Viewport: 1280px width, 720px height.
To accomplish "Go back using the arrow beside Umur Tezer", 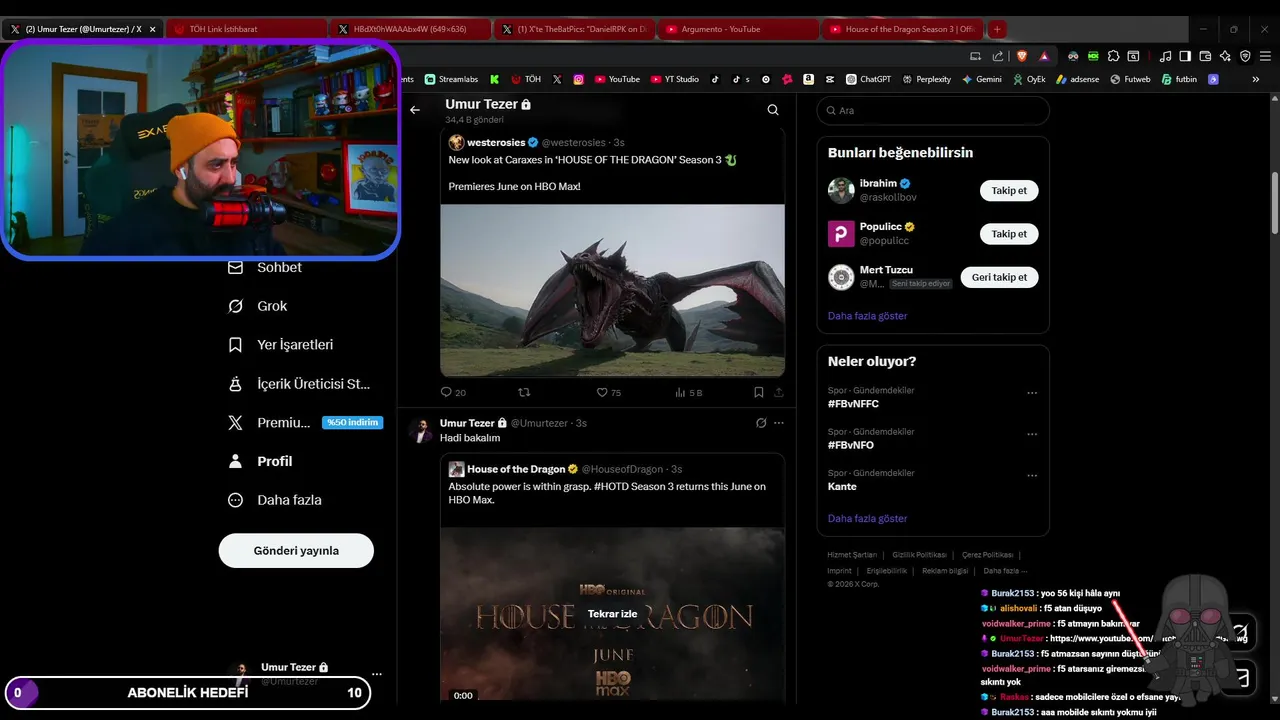I will [x=415, y=110].
